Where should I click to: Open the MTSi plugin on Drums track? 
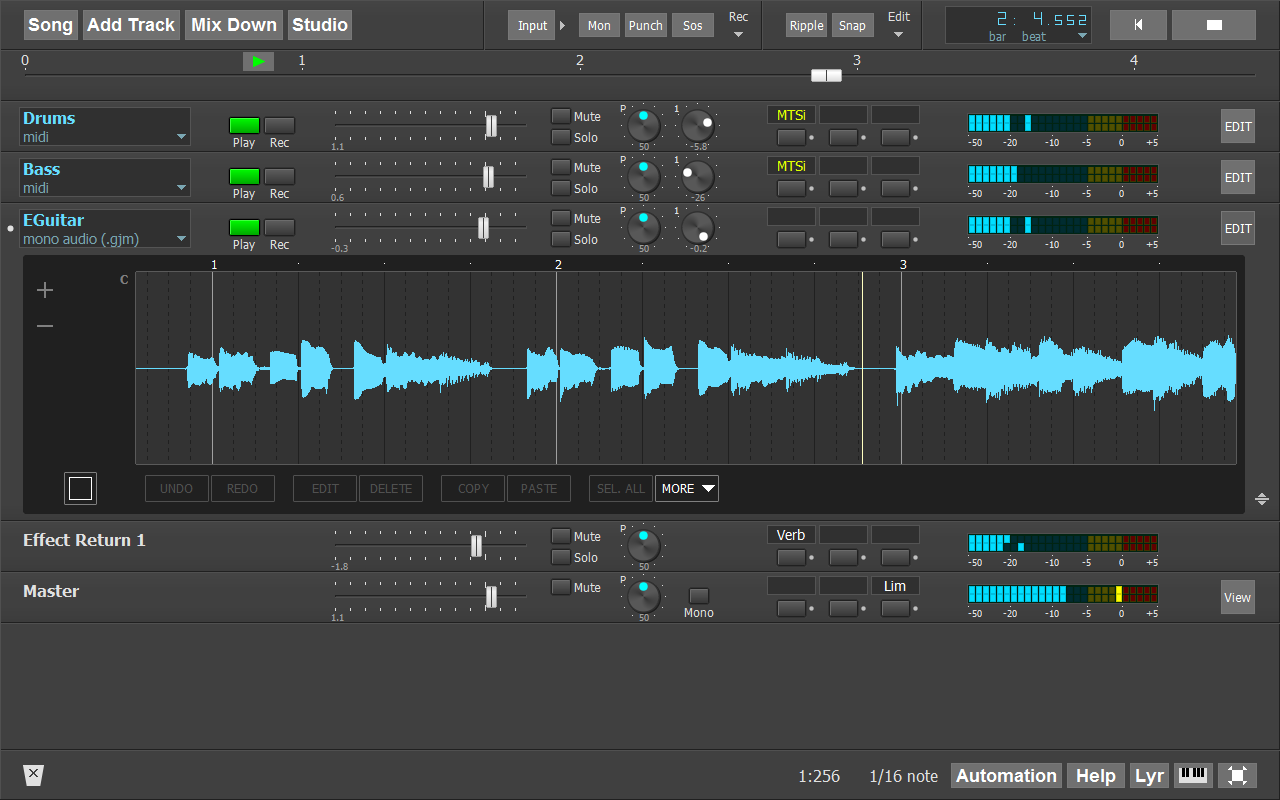pos(791,114)
